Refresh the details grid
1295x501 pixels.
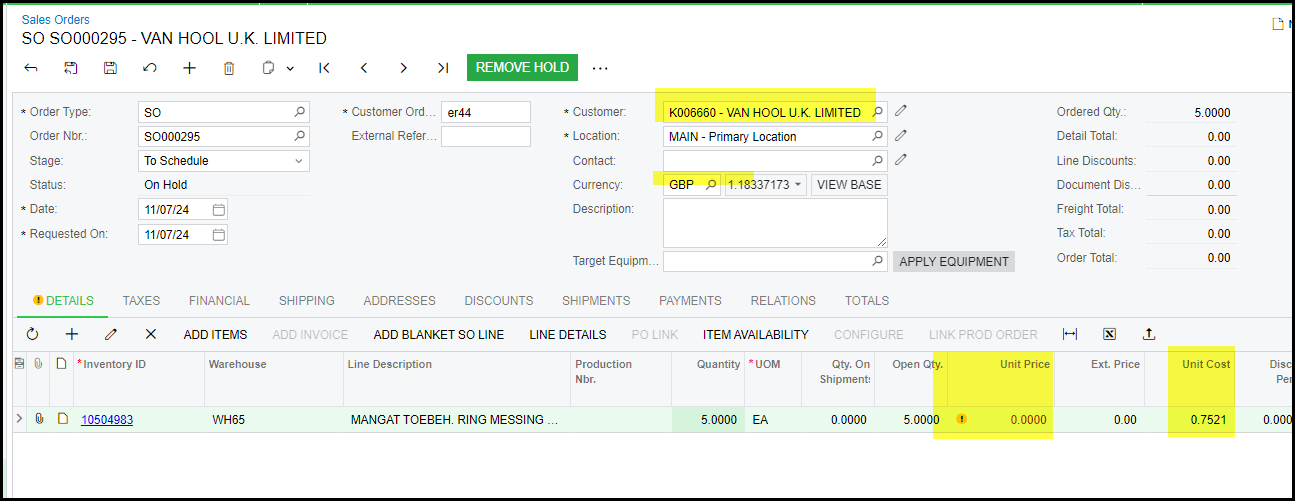tap(32, 334)
